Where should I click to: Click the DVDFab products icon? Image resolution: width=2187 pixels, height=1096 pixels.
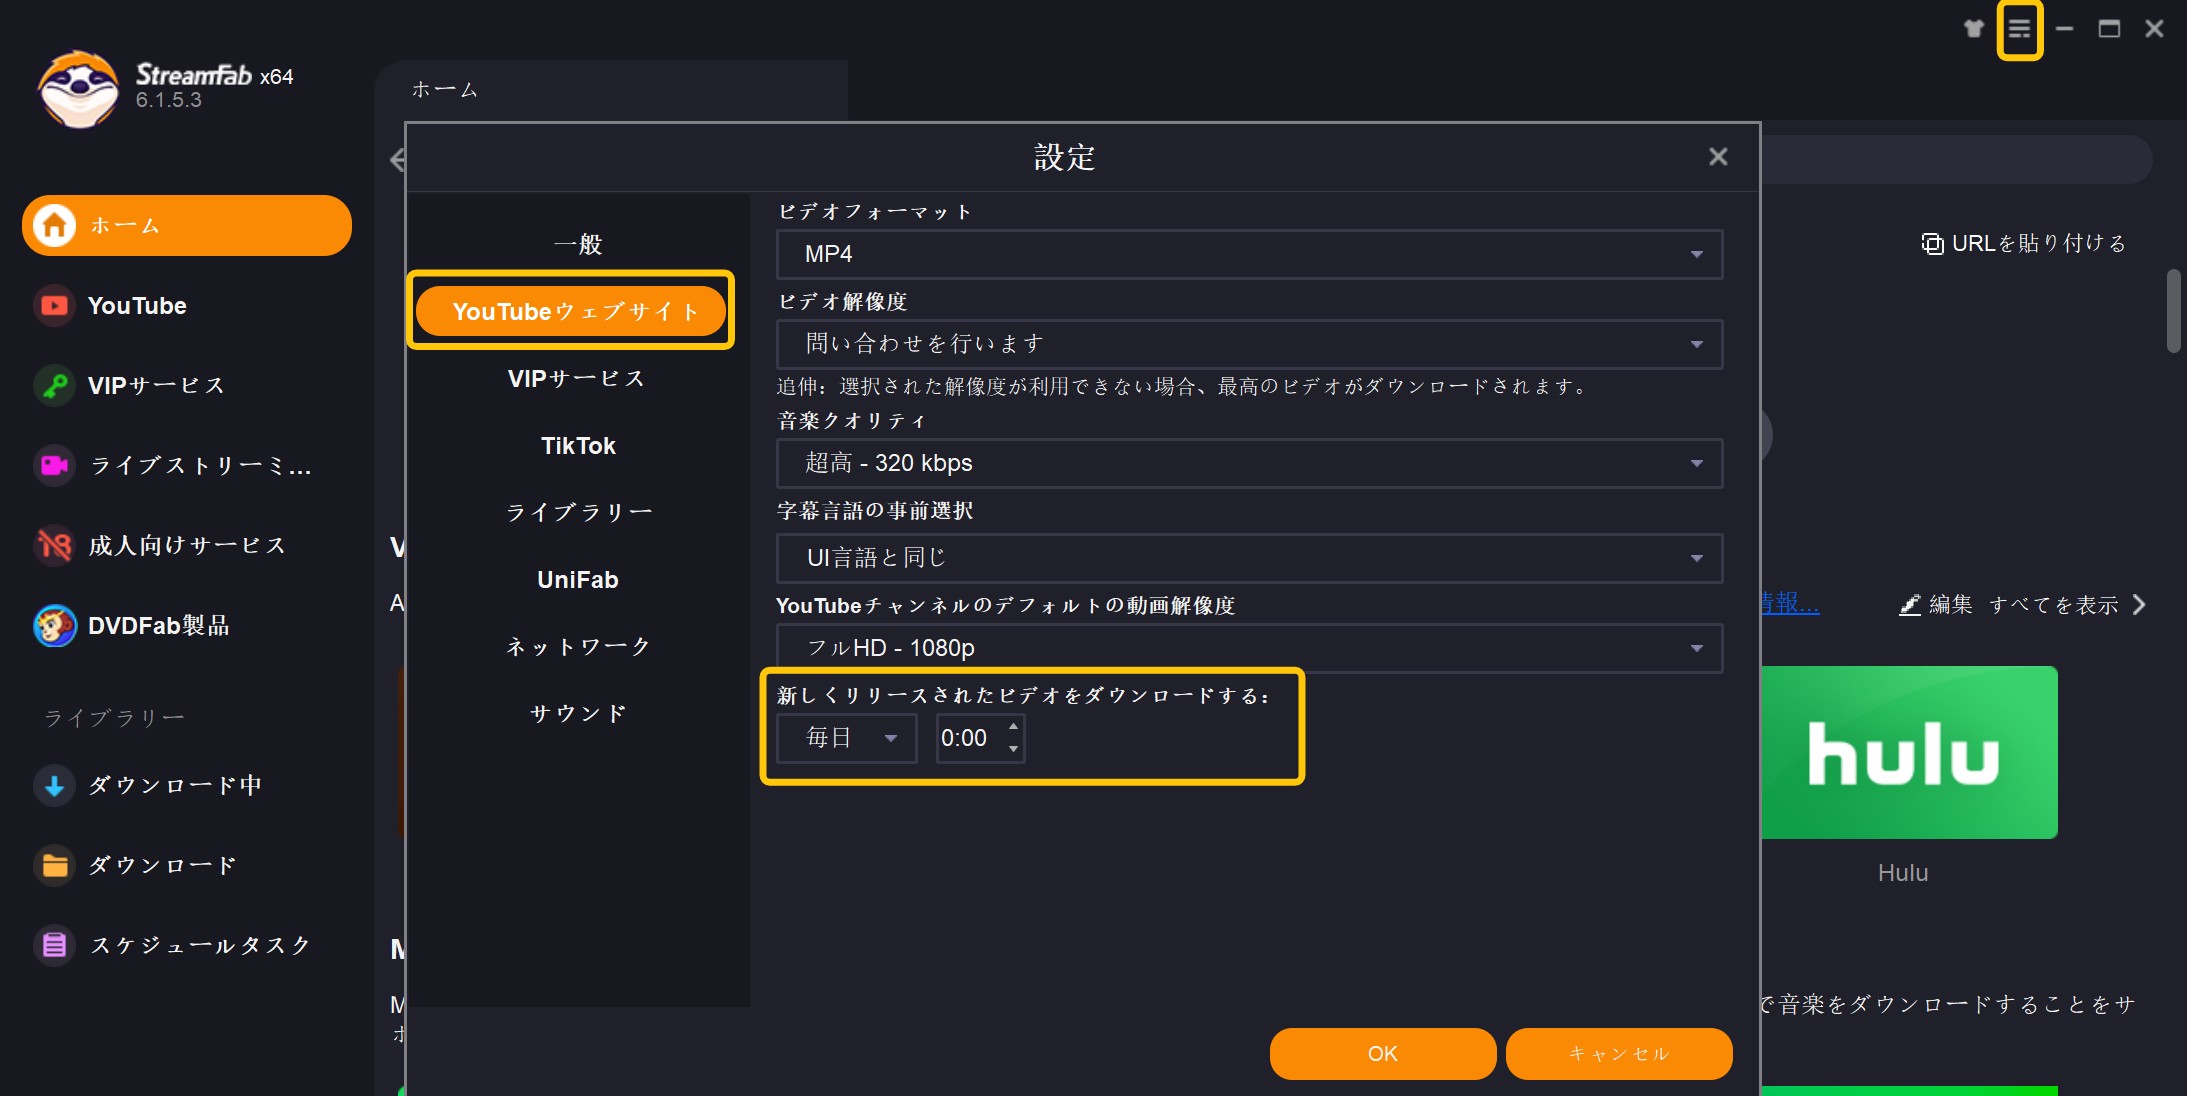55,625
